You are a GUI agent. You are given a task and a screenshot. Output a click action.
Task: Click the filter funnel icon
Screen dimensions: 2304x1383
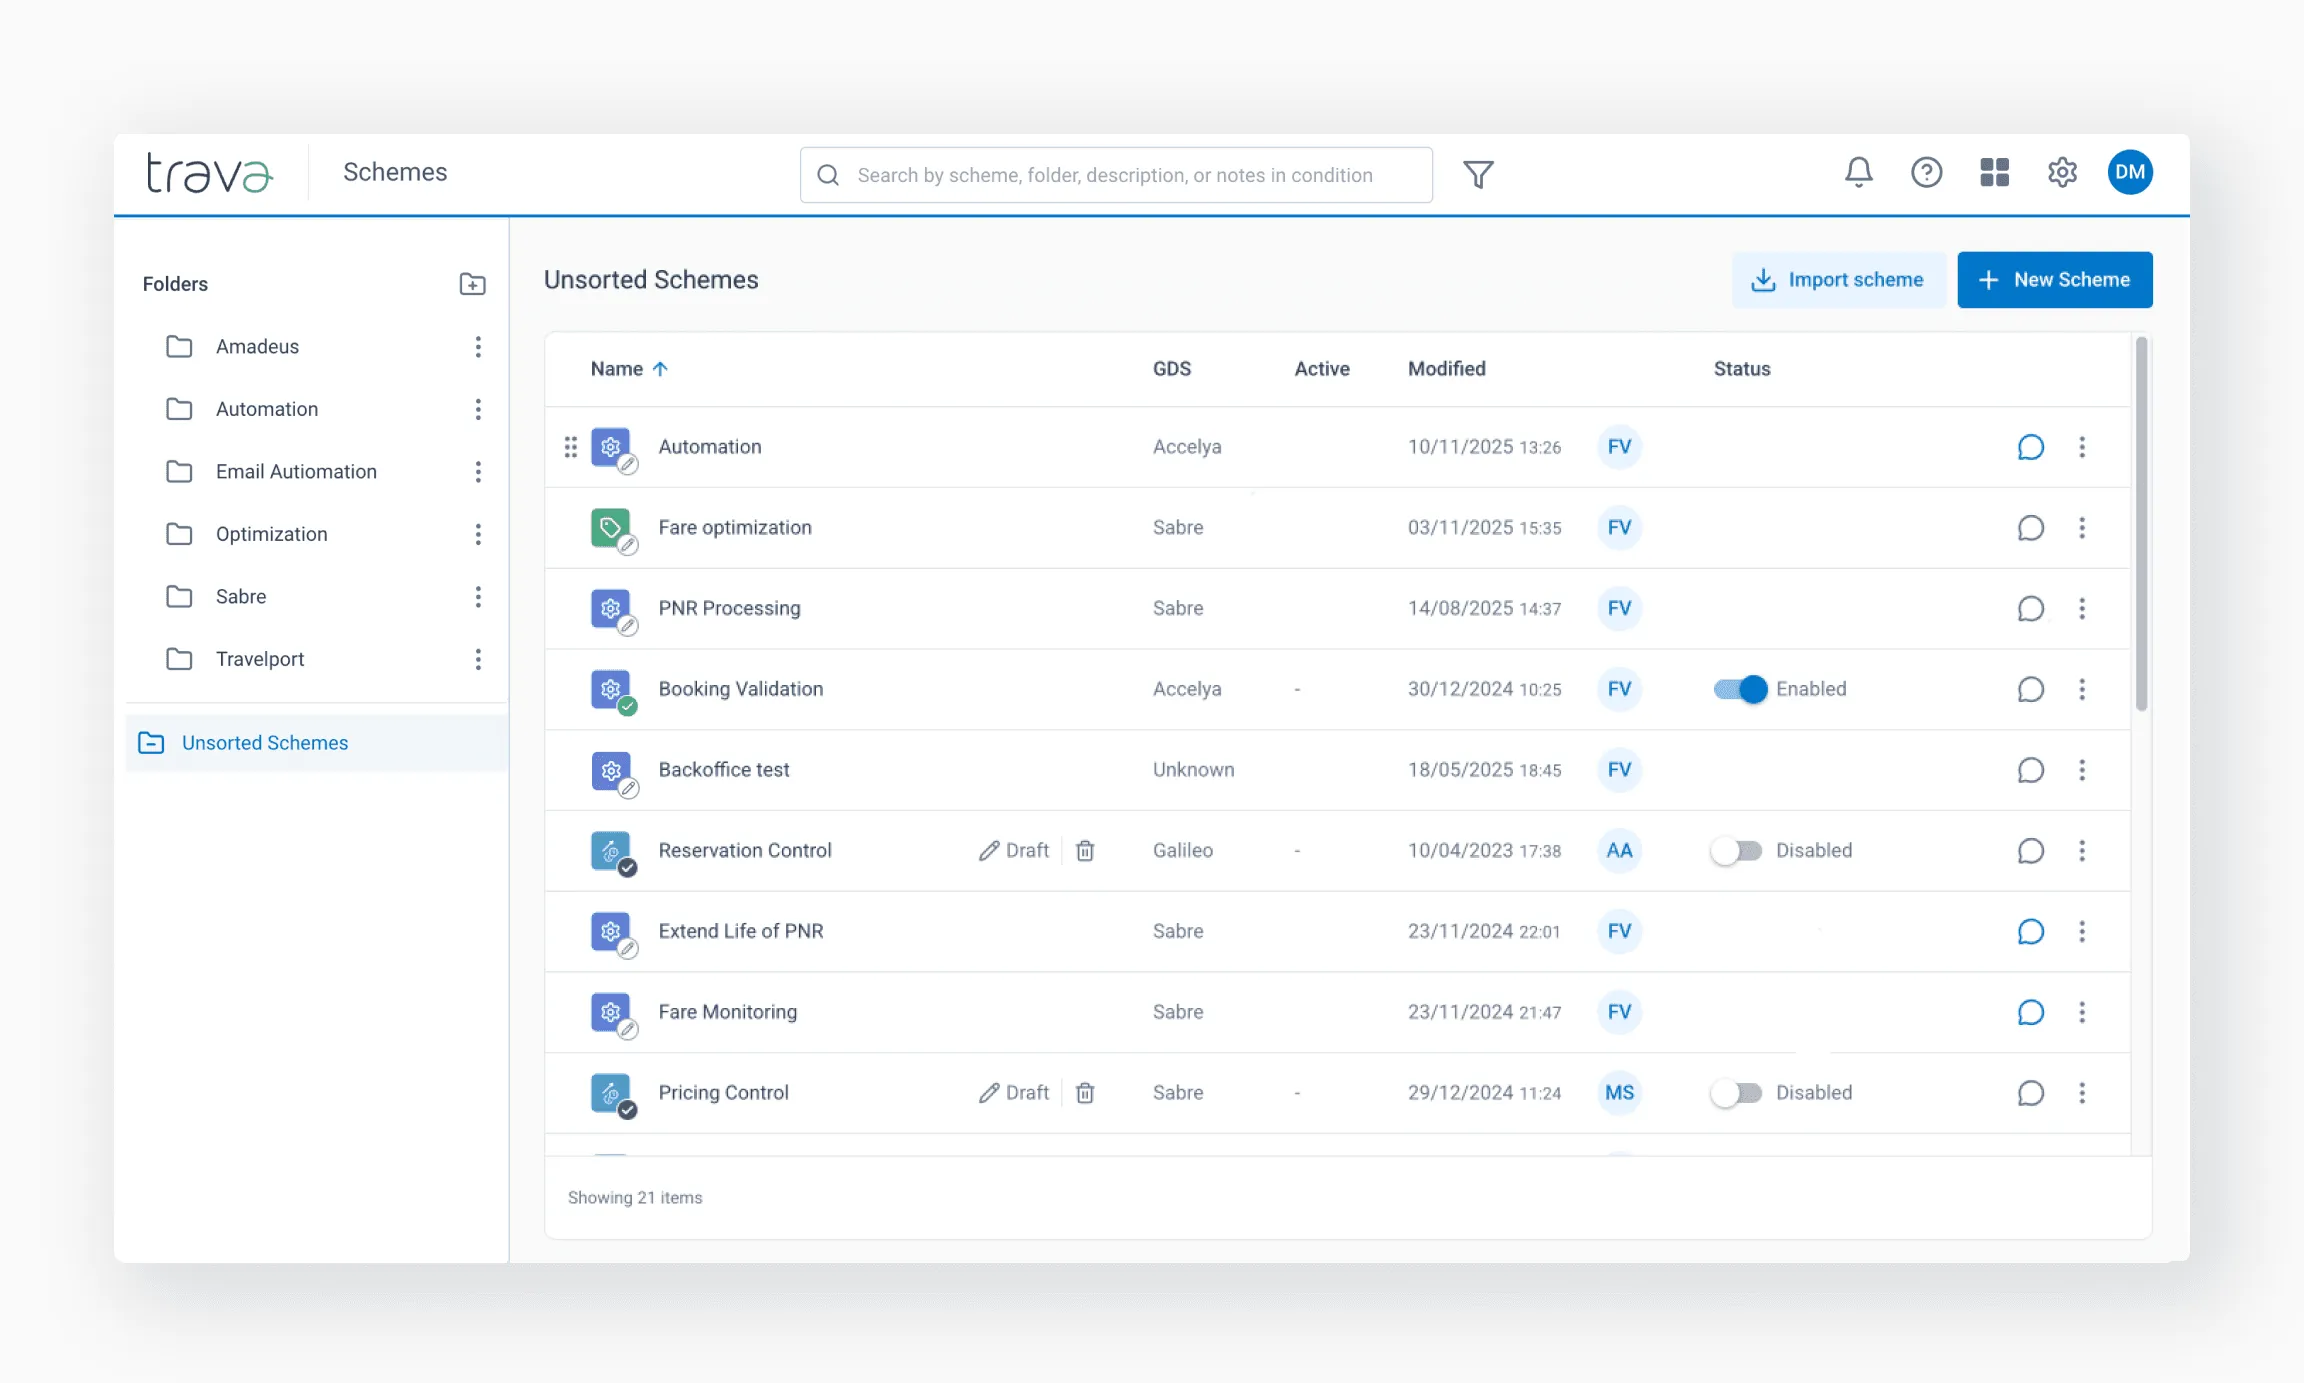click(1478, 174)
